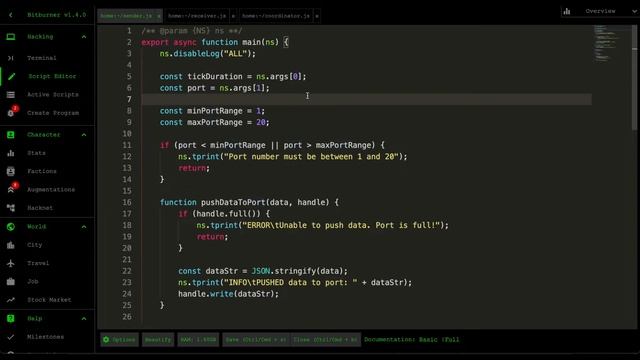Click the Milestones checkmark icon
The height and width of the screenshot is (360, 640).
[11, 337]
